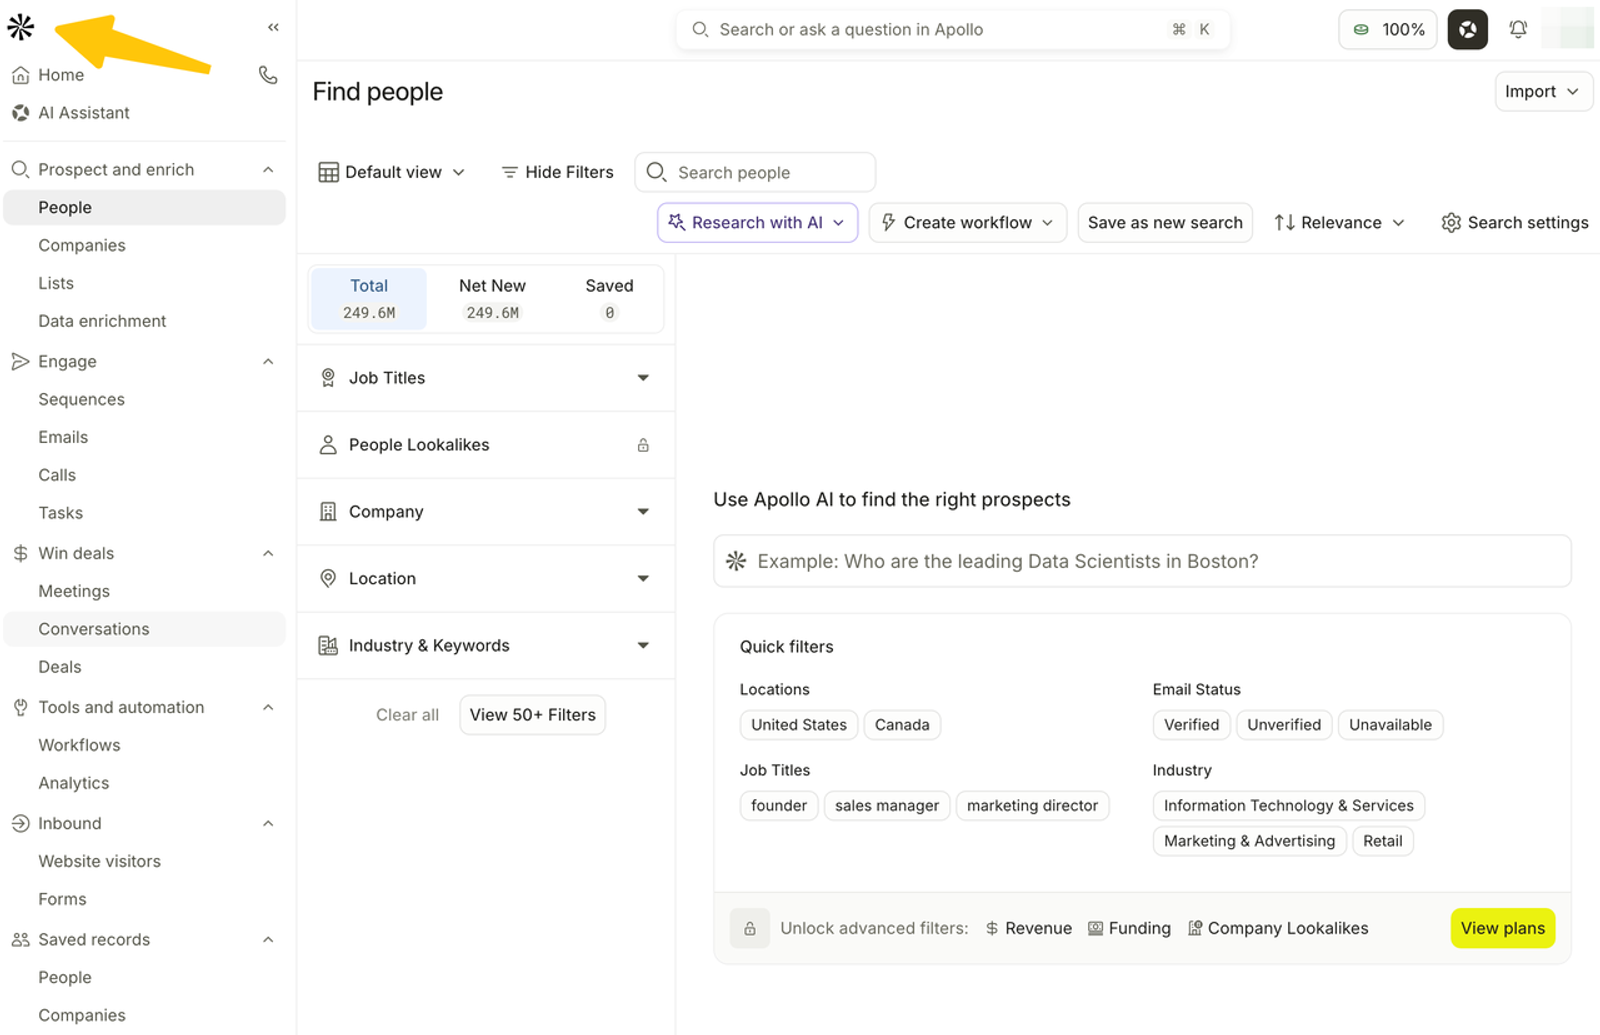Open Workflows in the sidebar

(x=79, y=746)
